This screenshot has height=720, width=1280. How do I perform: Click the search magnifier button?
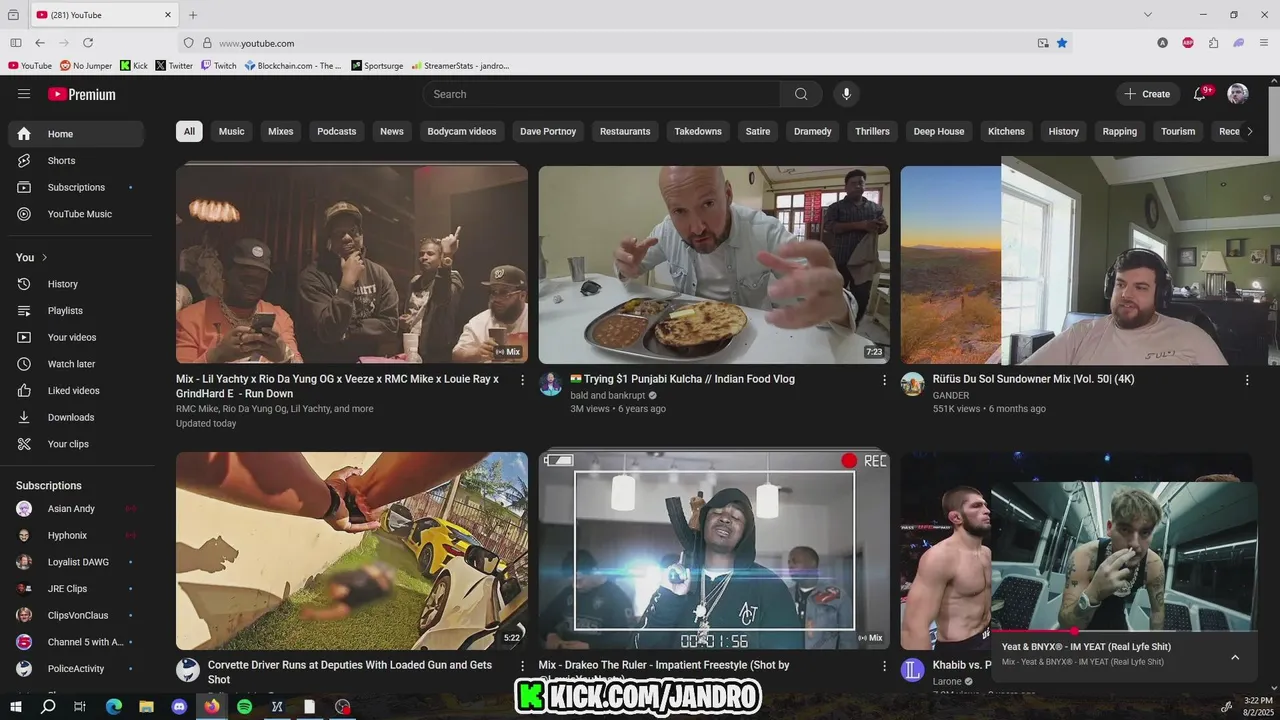pyautogui.click(x=801, y=94)
